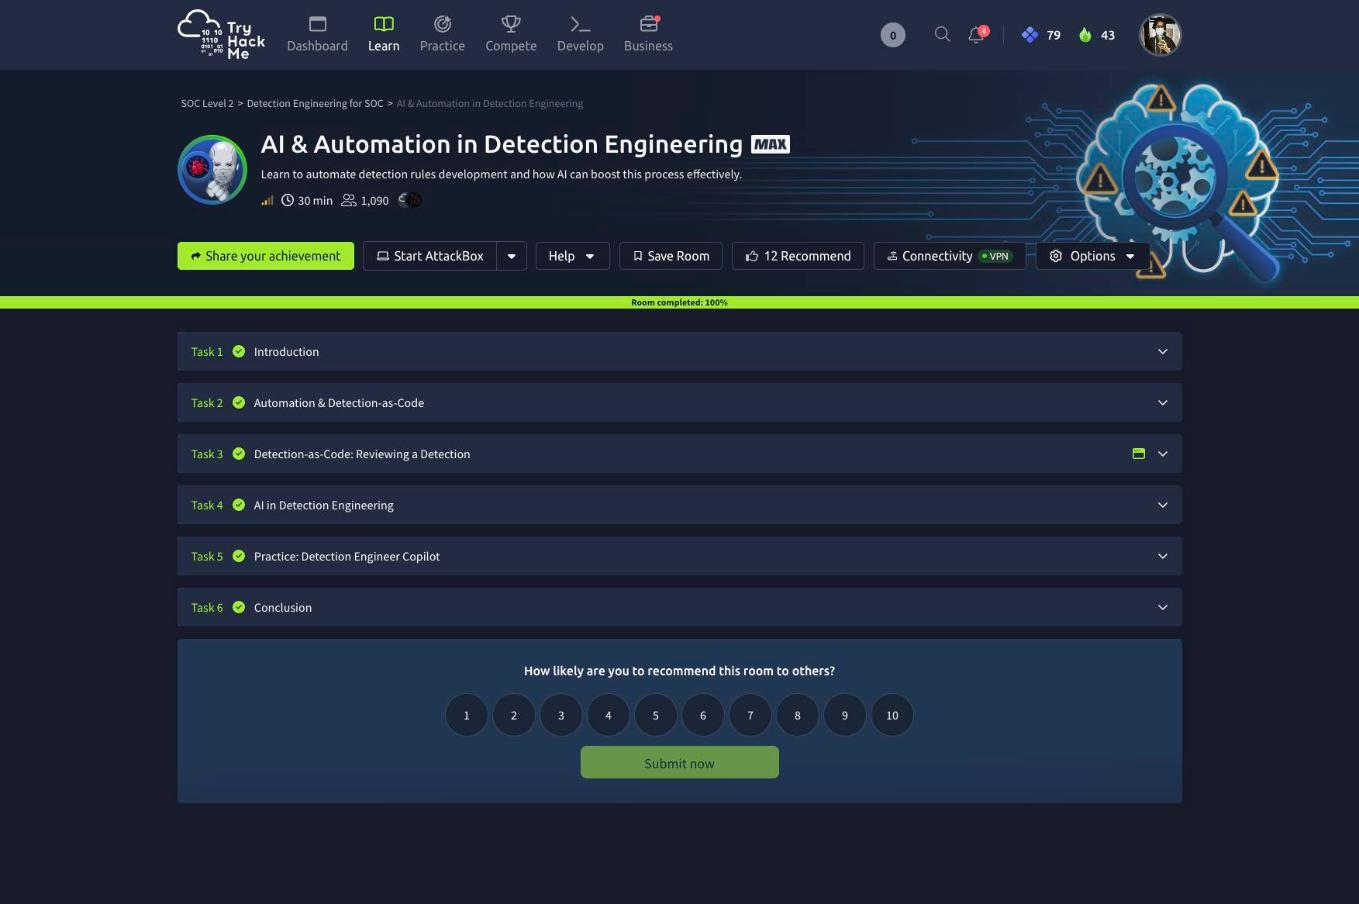Open the search magnifier icon
The width and height of the screenshot is (1359, 904).
point(942,34)
